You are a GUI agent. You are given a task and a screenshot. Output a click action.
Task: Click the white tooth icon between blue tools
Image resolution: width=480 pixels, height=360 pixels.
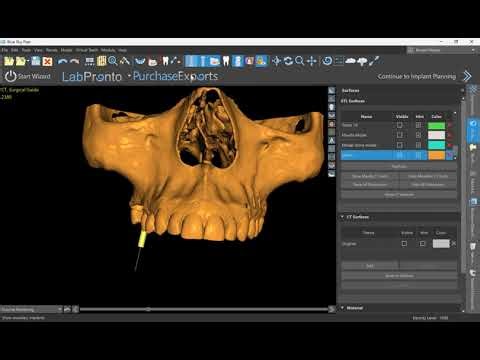(226, 61)
